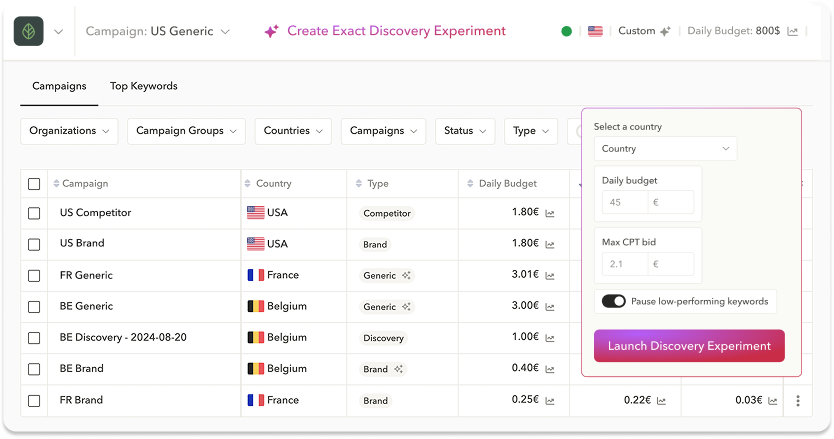Click the France flag in FR Generic row
The width and height of the screenshot is (834, 439).
(256, 275)
